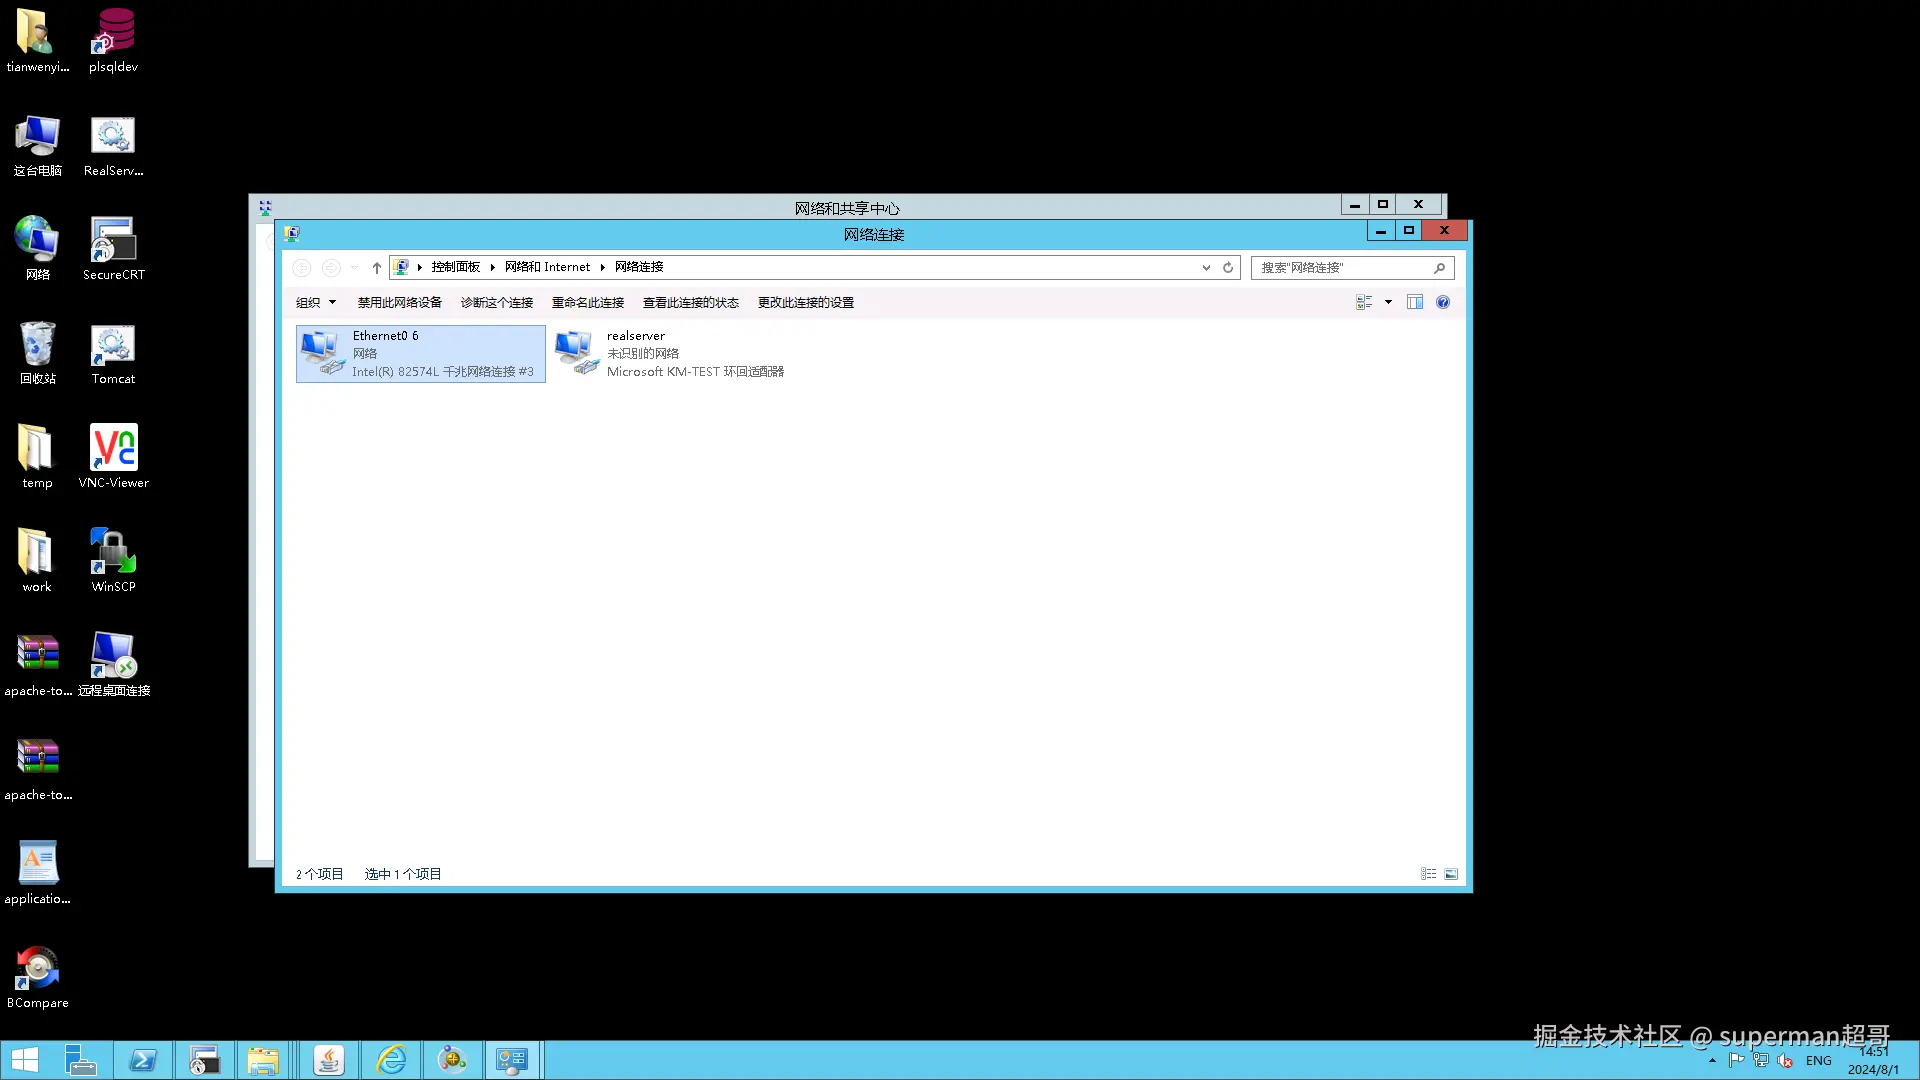Click 重命名此连接 toolbar command
Viewport: 1920px width, 1080px height.
point(587,302)
